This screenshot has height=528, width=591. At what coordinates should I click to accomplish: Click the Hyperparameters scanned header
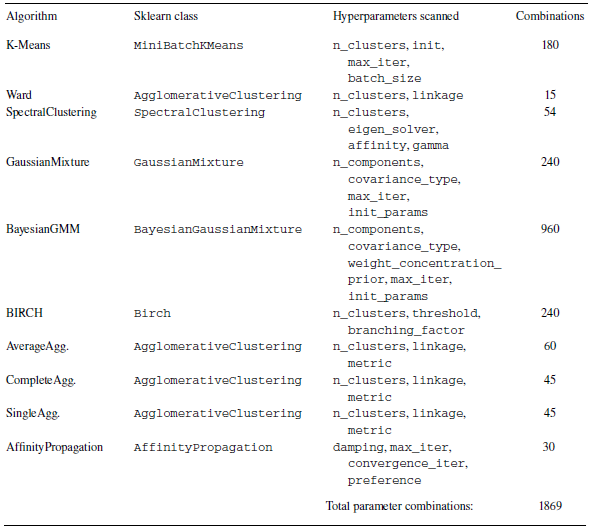396,16
